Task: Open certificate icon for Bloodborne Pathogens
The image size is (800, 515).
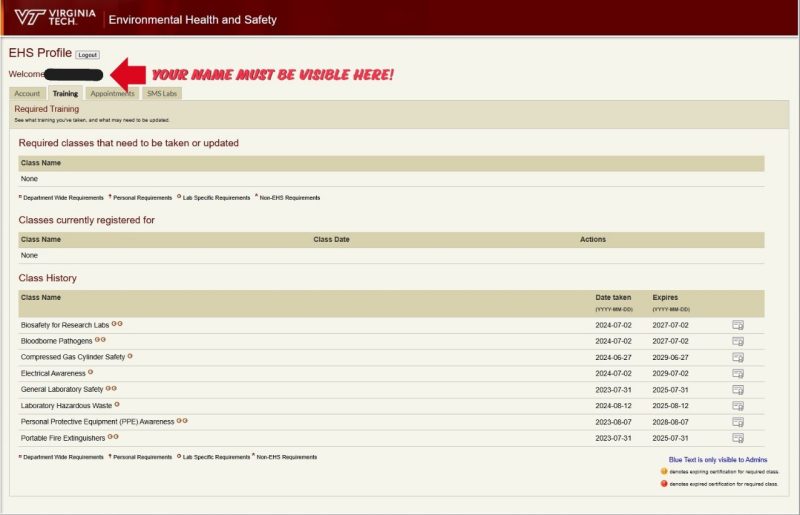Action: [x=738, y=341]
